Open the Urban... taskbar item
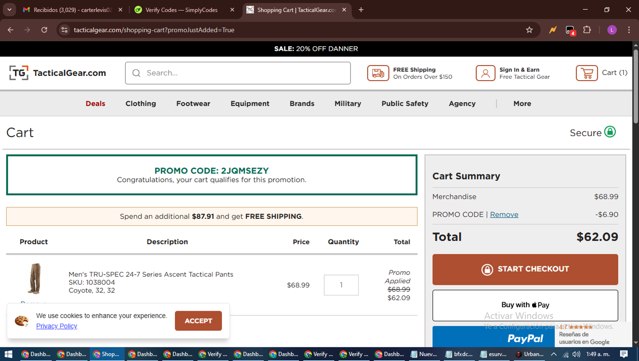The image size is (639, 361). (530, 354)
